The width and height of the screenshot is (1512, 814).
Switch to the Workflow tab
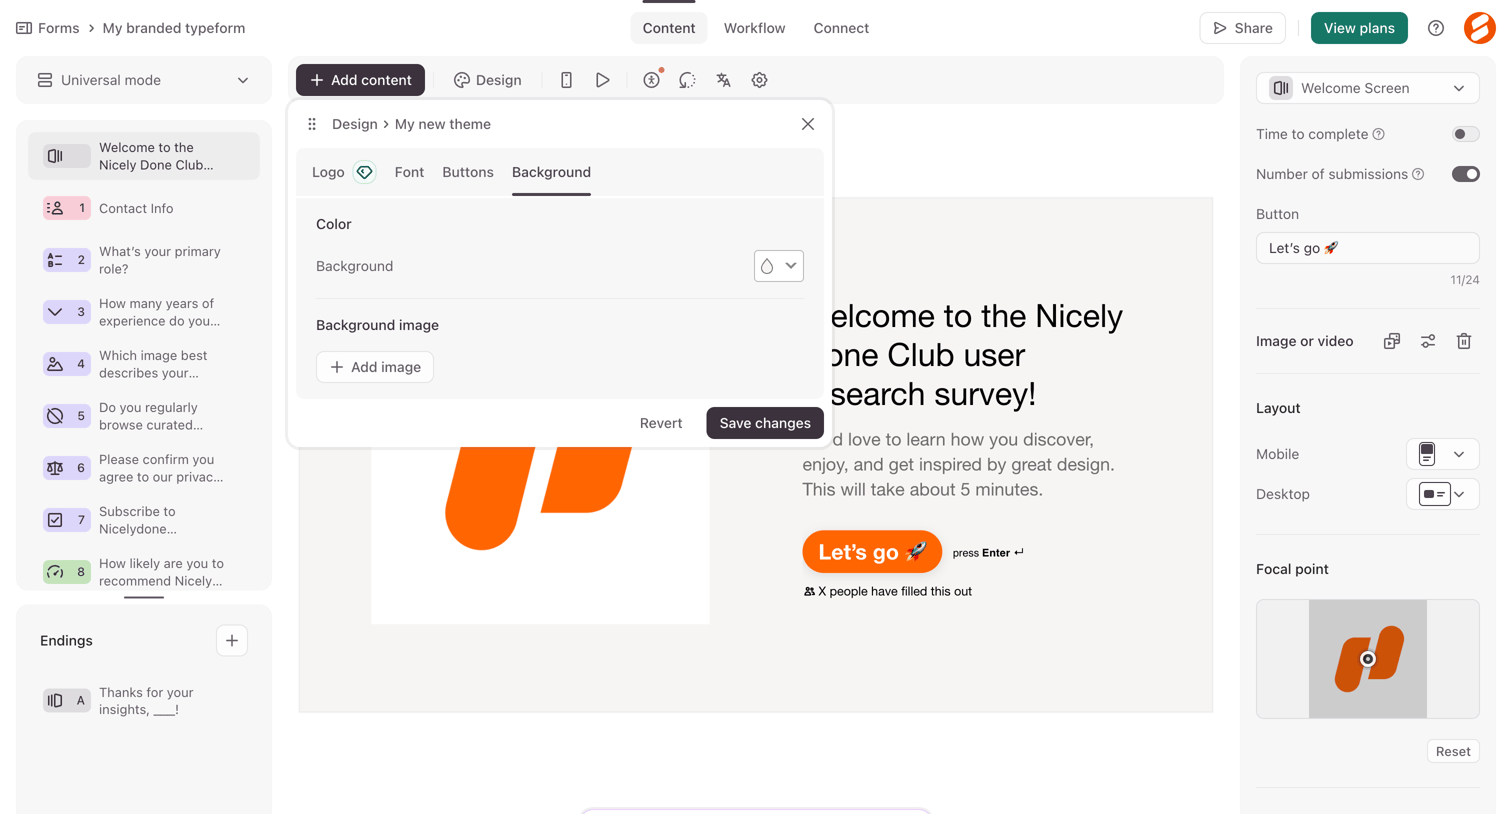pyautogui.click(x=754, y=28)
